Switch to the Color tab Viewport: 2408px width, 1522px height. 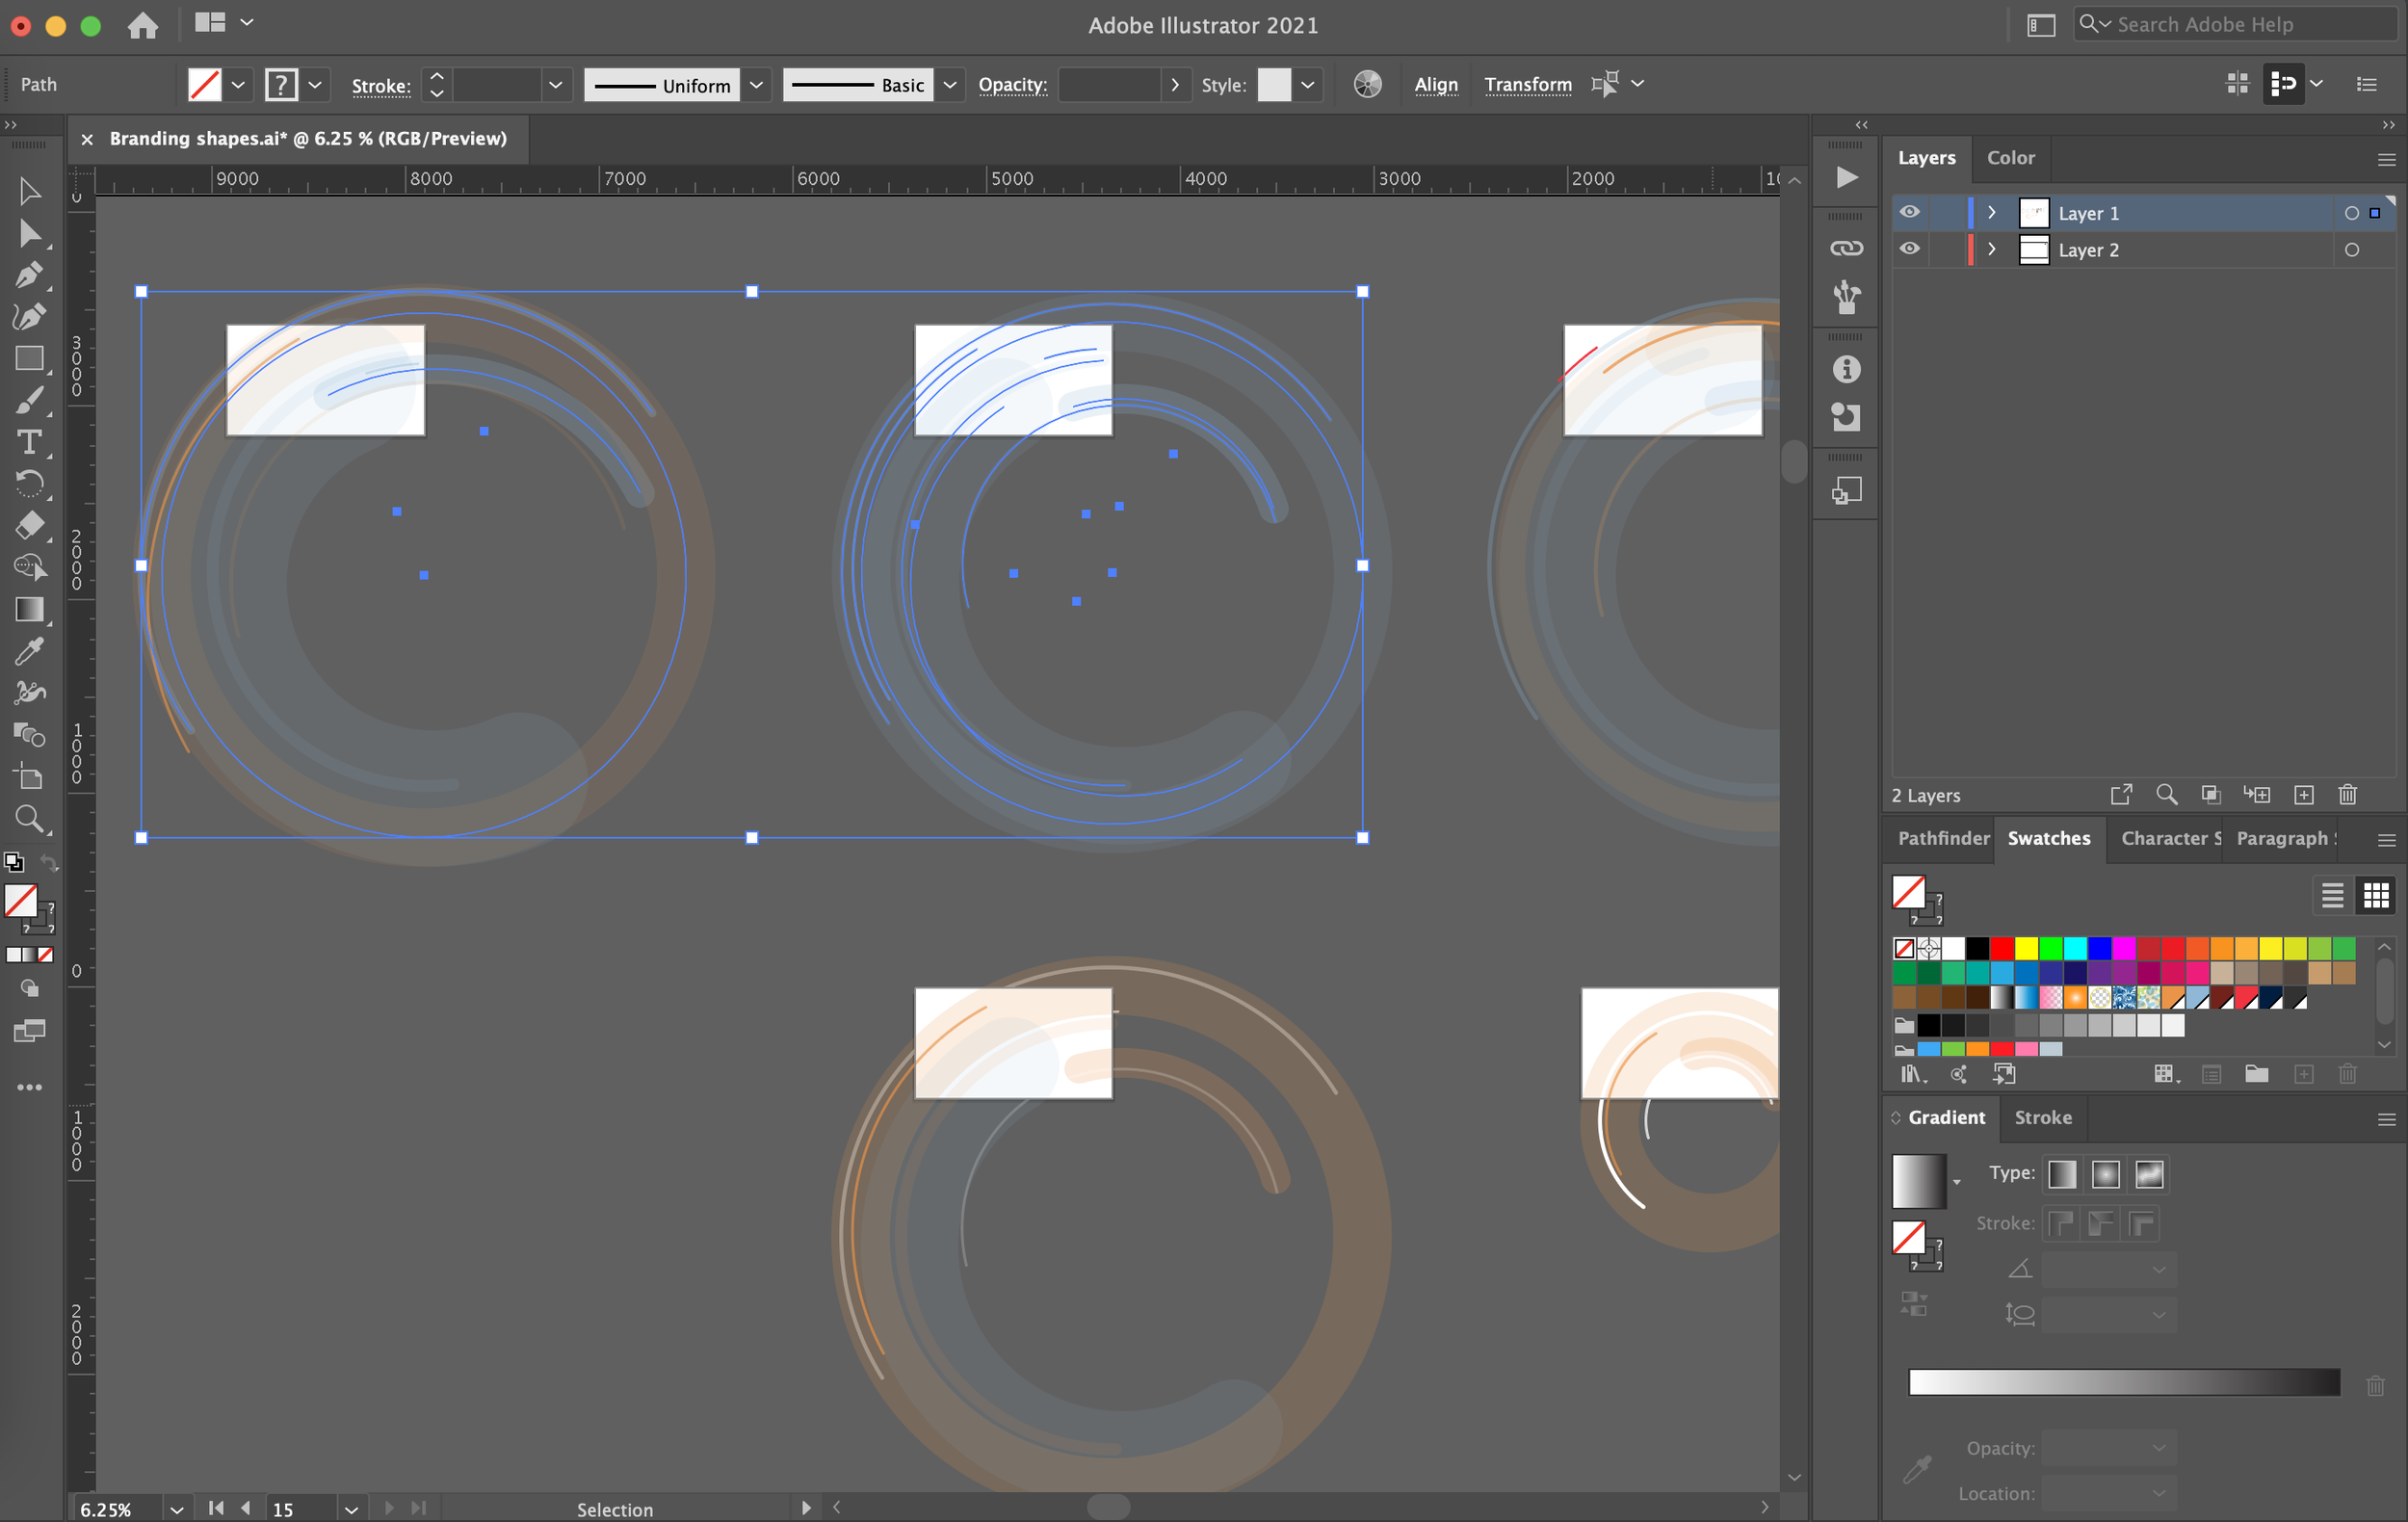tap(2010, 158)
